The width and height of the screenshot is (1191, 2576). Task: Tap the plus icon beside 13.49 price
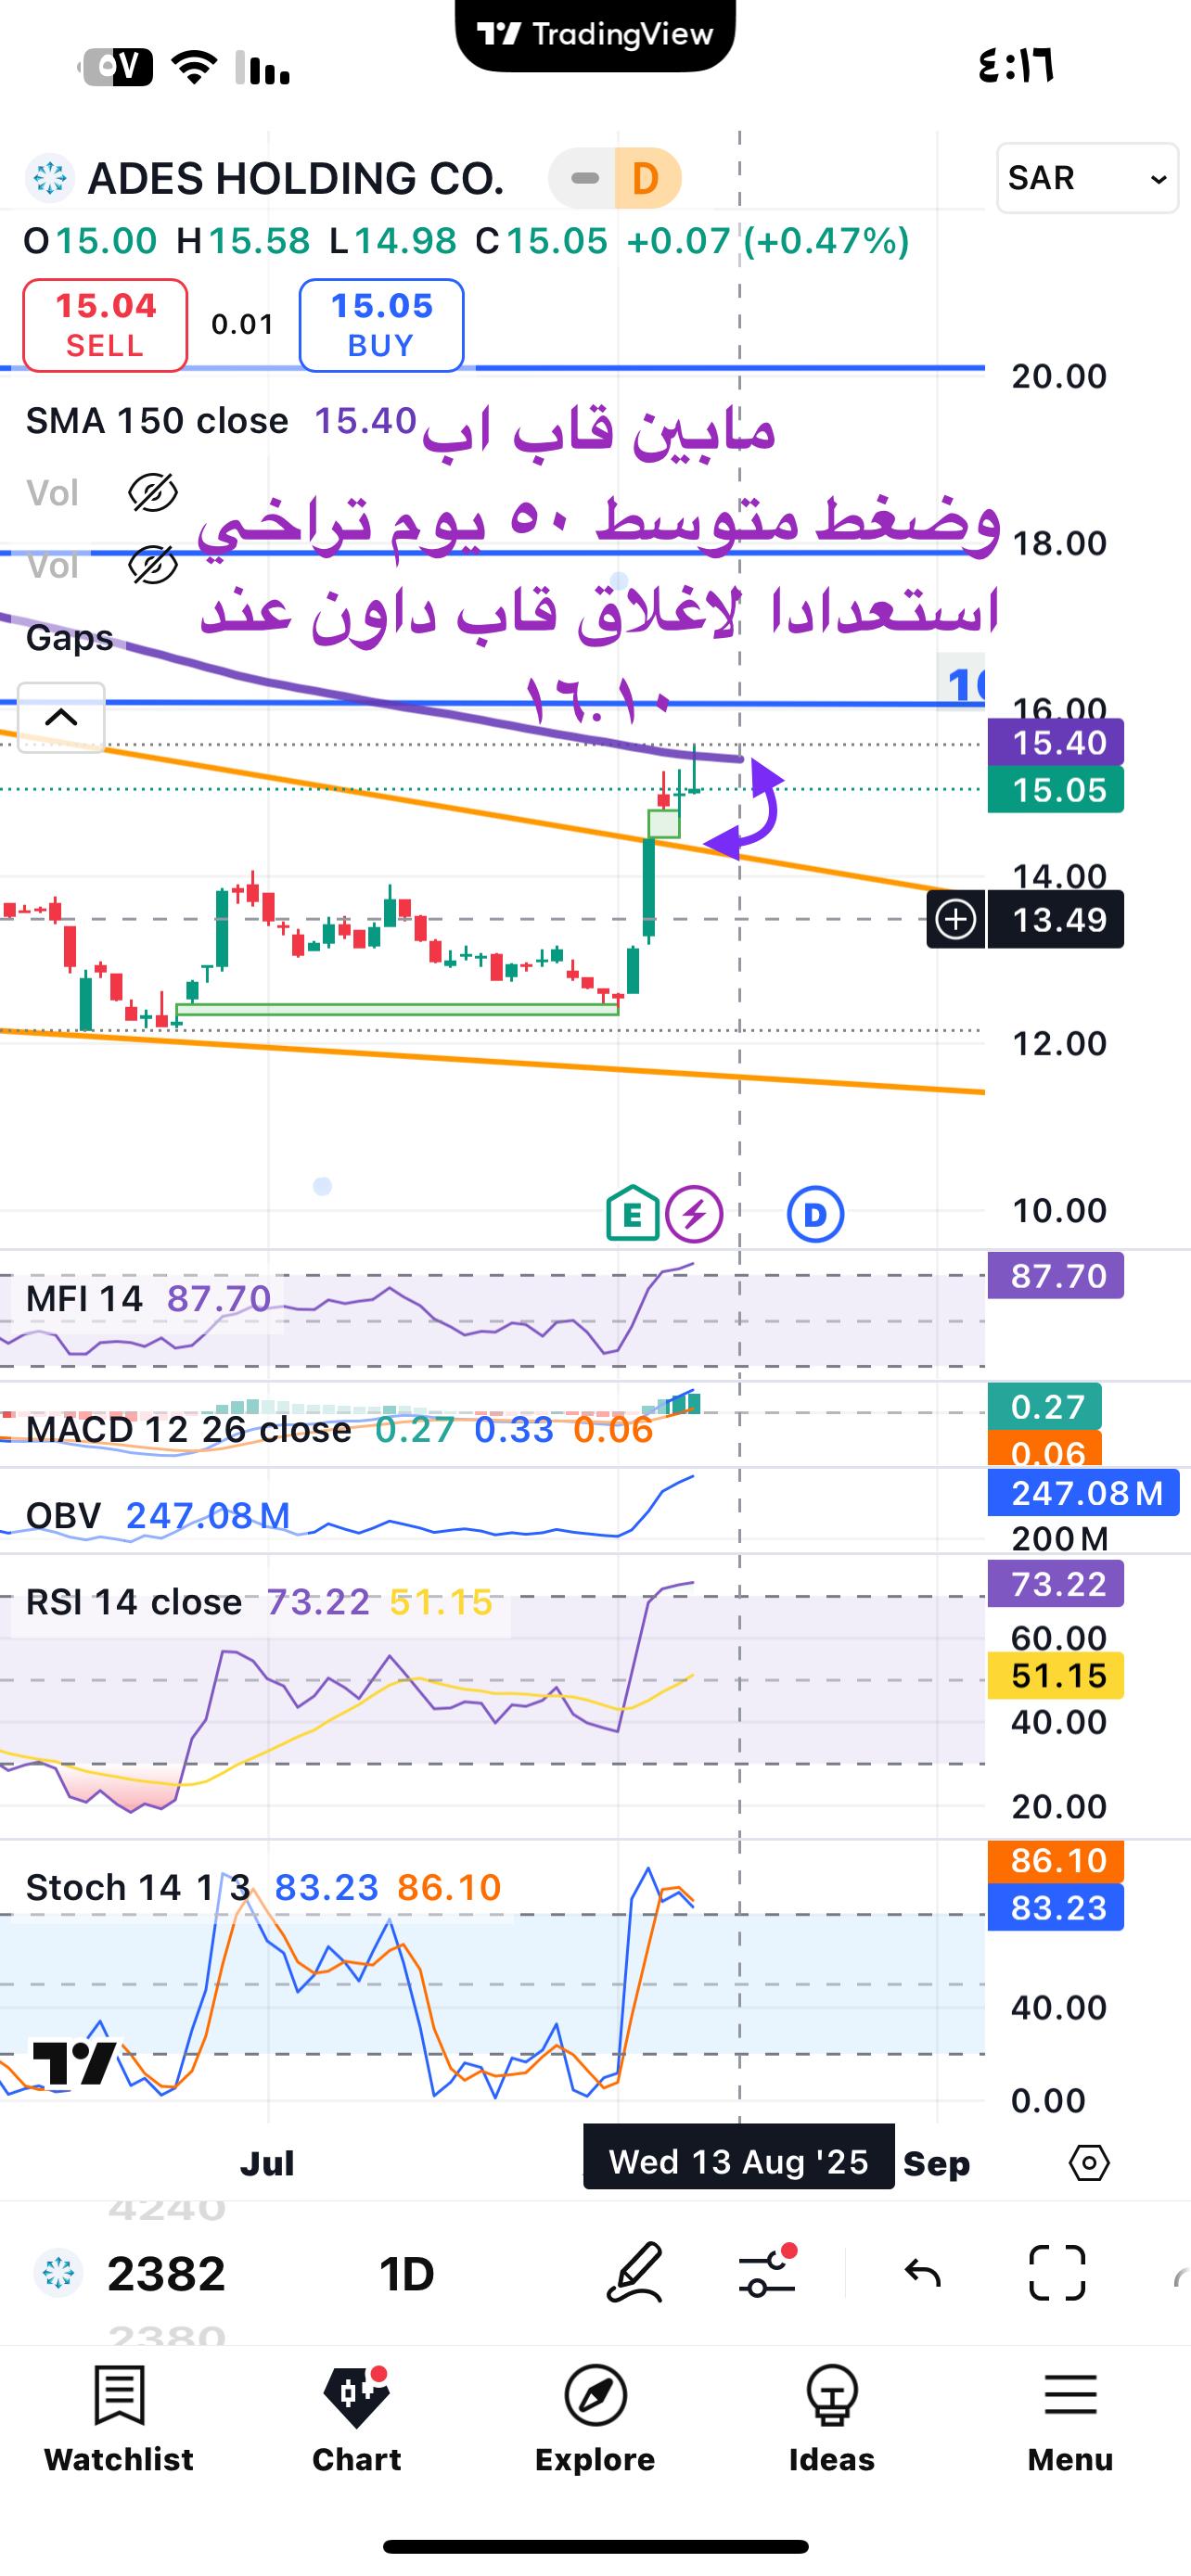click(x=956, y=919)
